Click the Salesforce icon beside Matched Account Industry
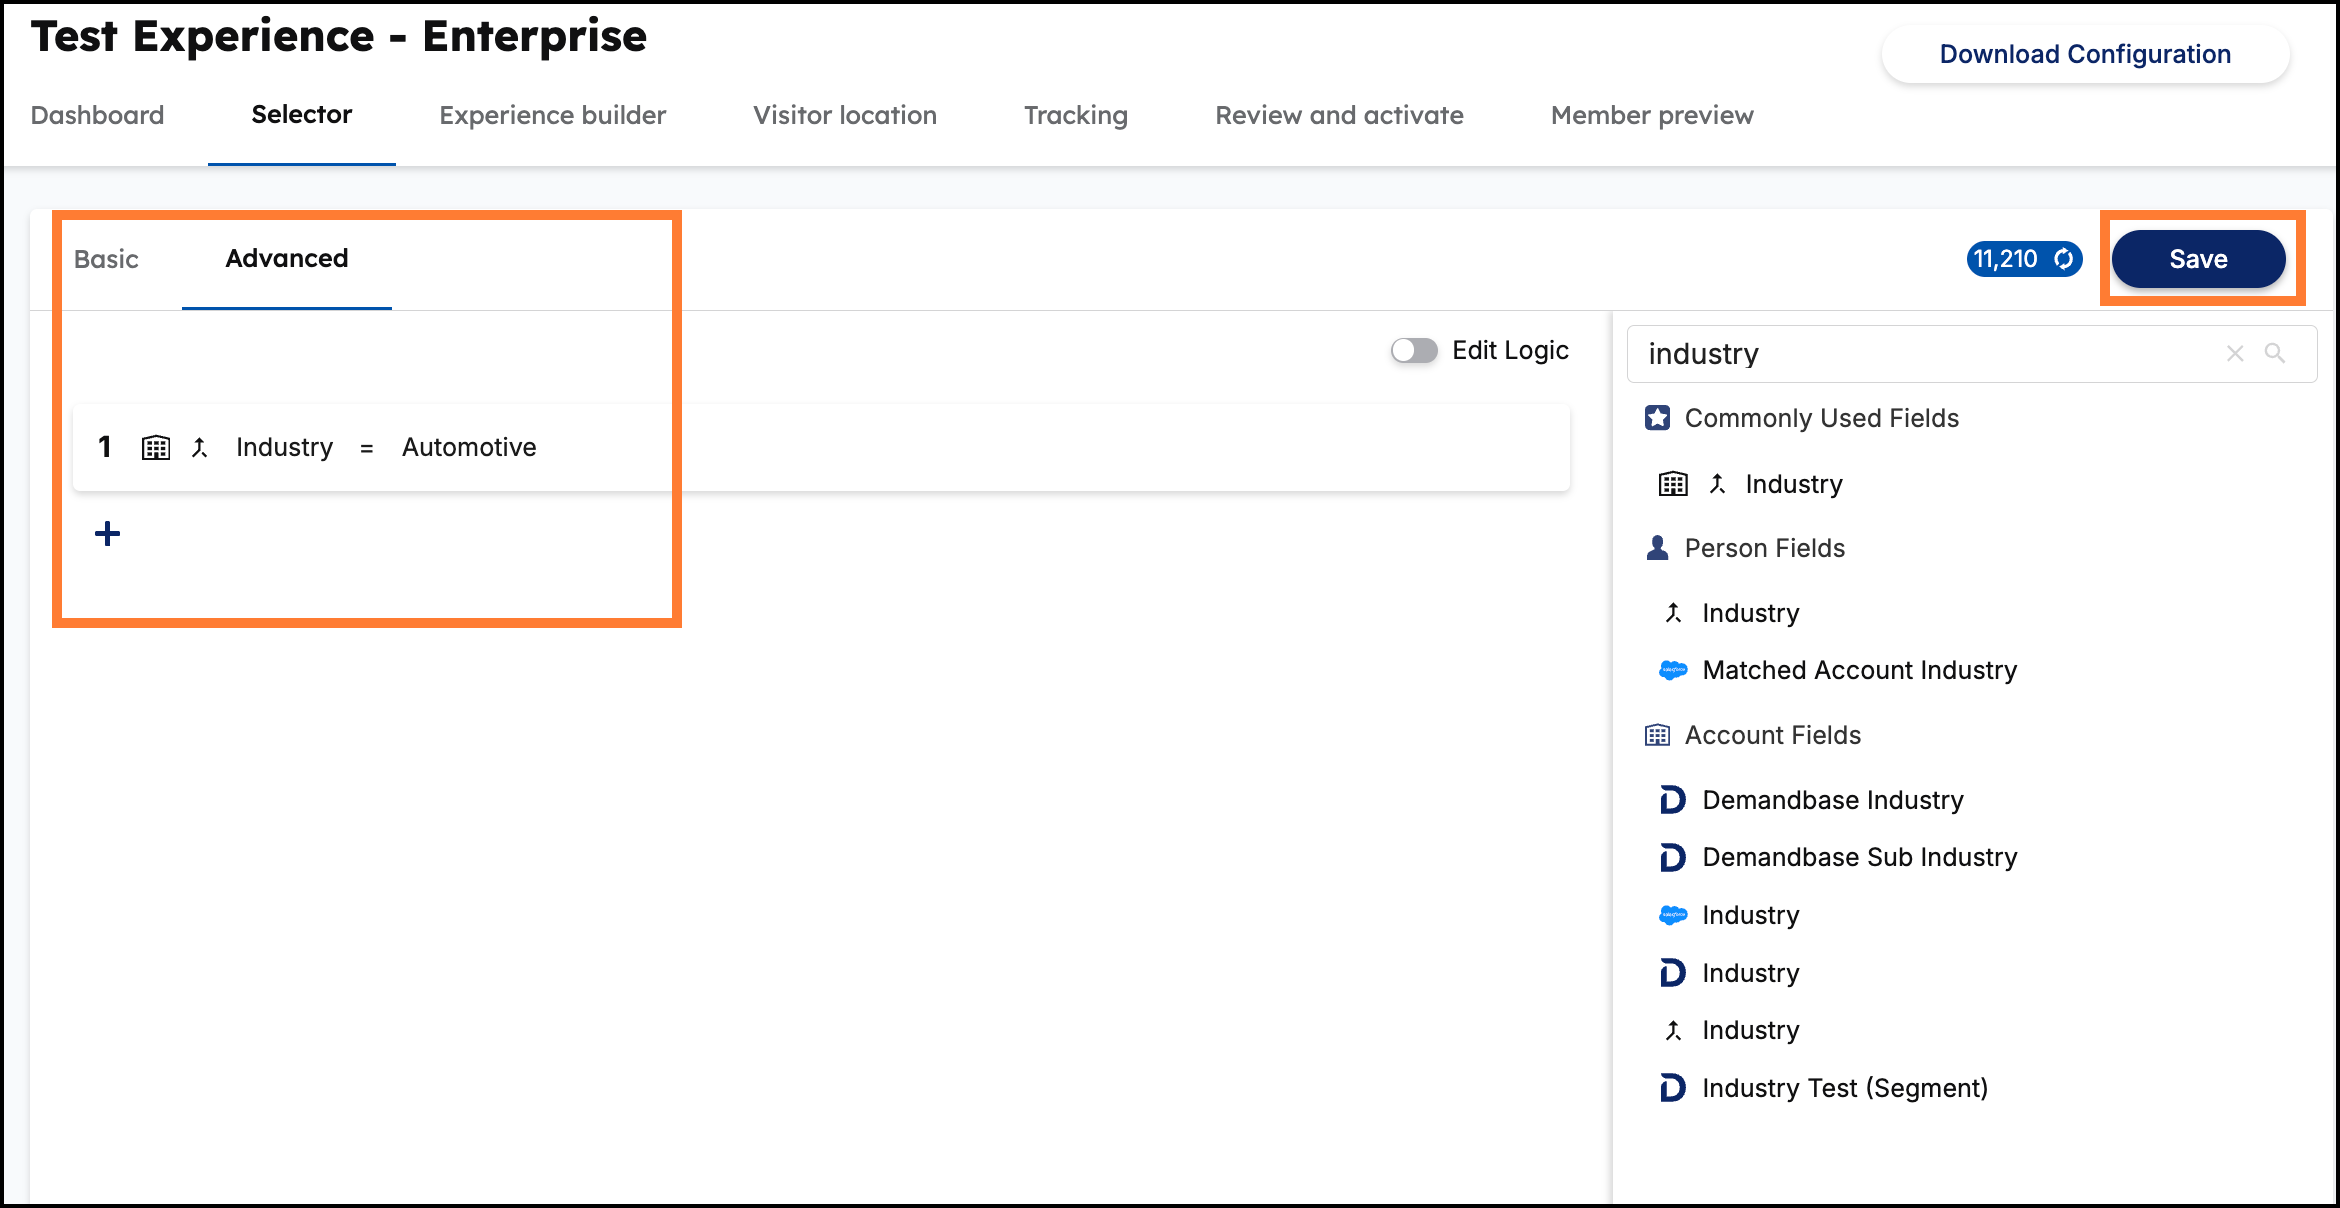2340x1208 pixels. [x=1672, y=670]
